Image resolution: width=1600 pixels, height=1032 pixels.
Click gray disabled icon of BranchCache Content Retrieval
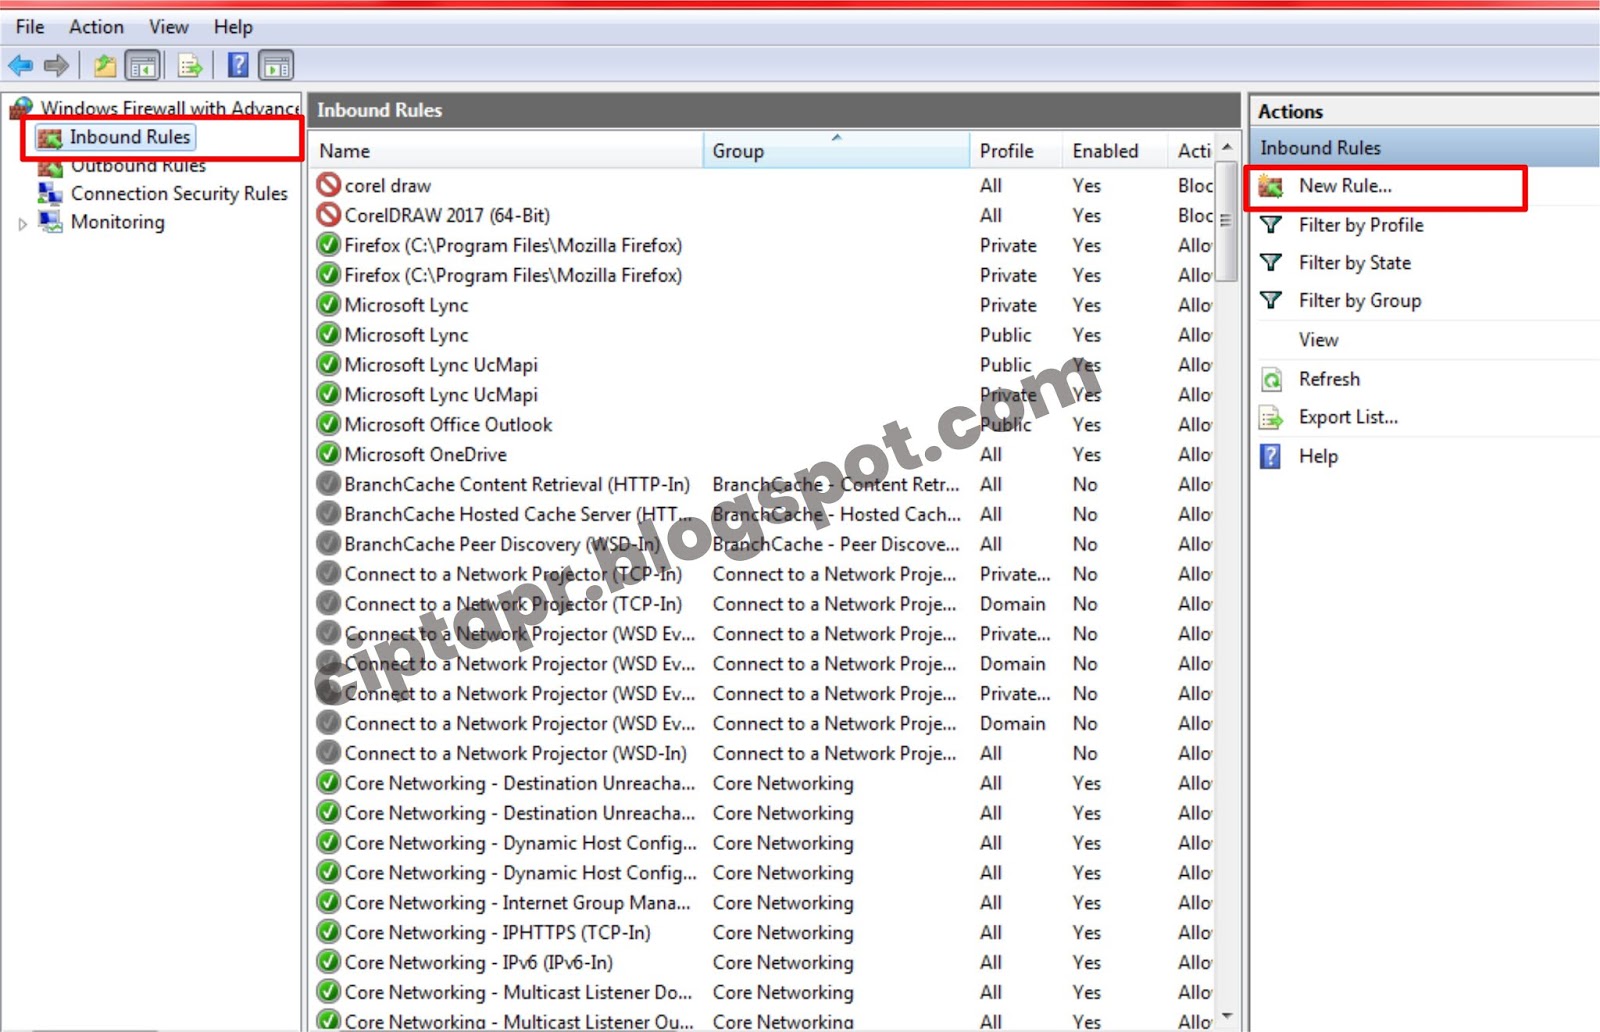point(328,484)
